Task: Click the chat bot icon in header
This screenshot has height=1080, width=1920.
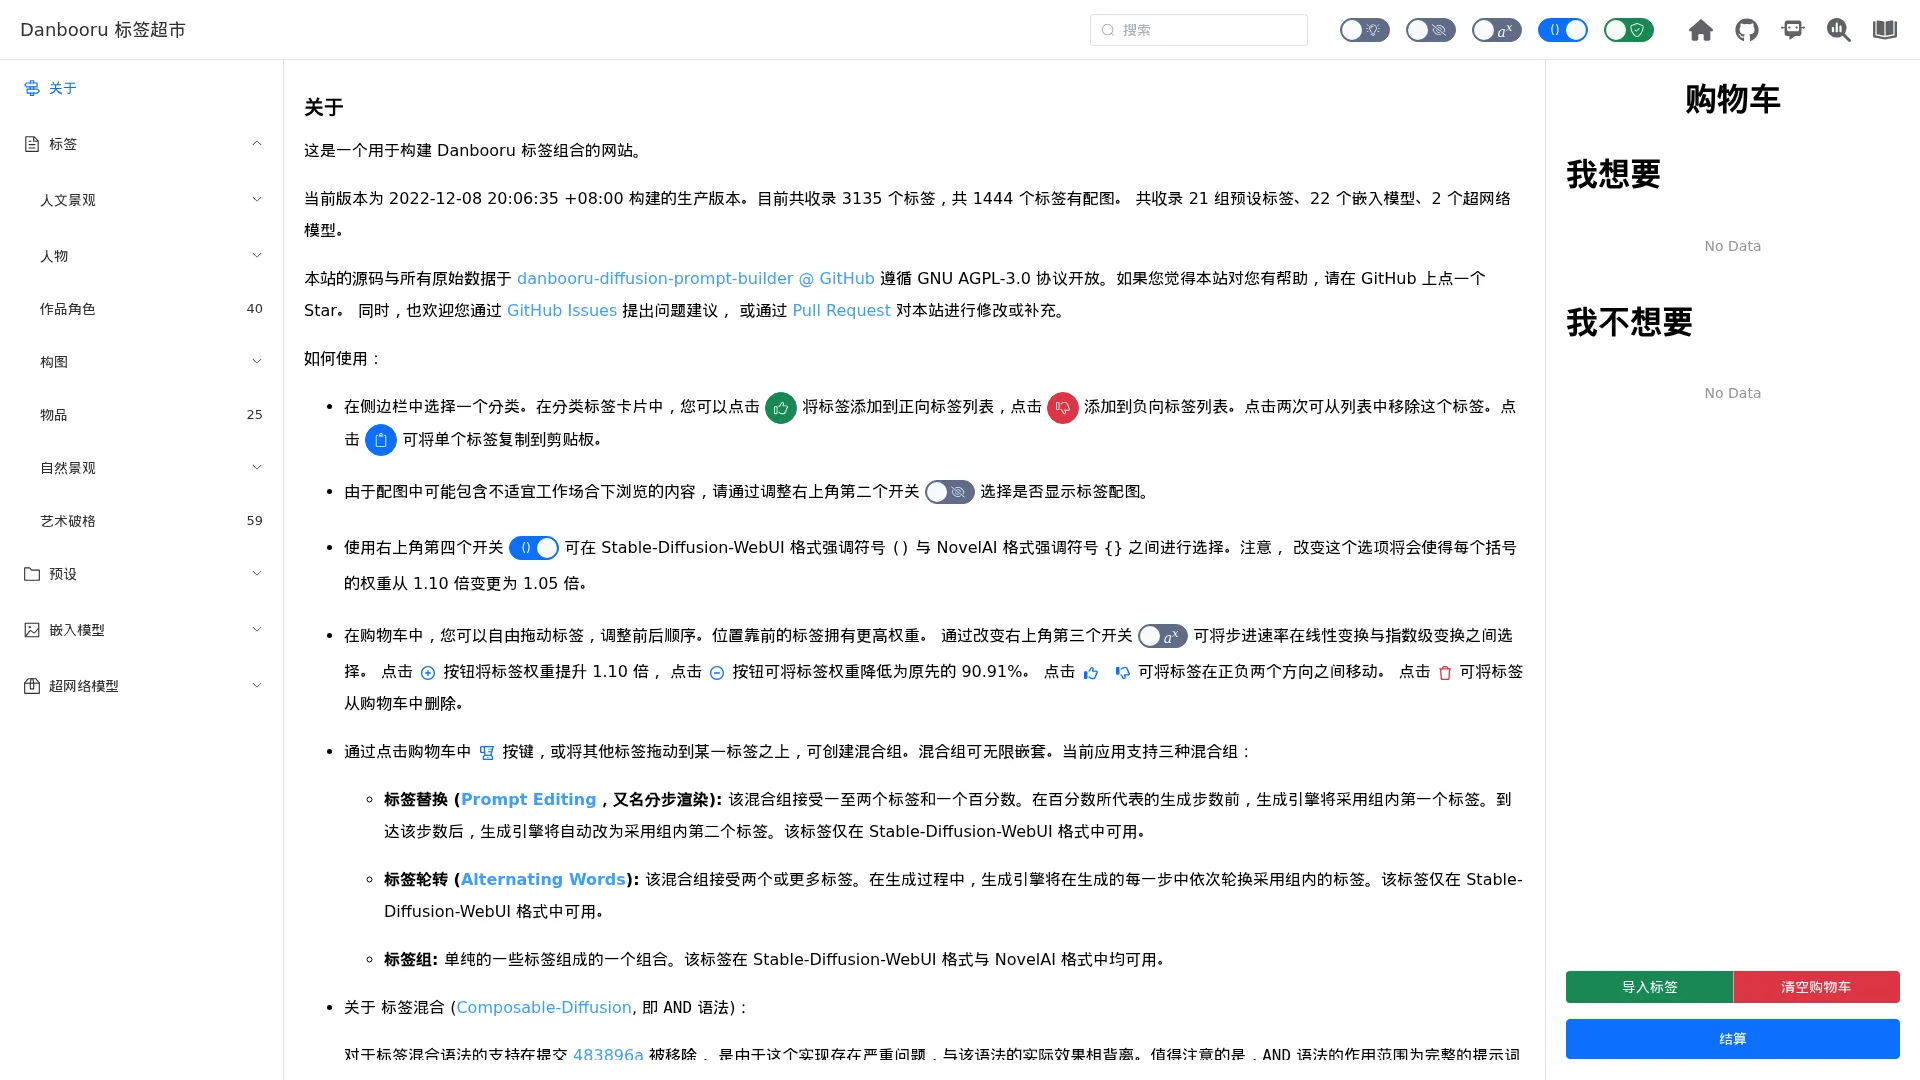Action: (x=1792, y=30)
